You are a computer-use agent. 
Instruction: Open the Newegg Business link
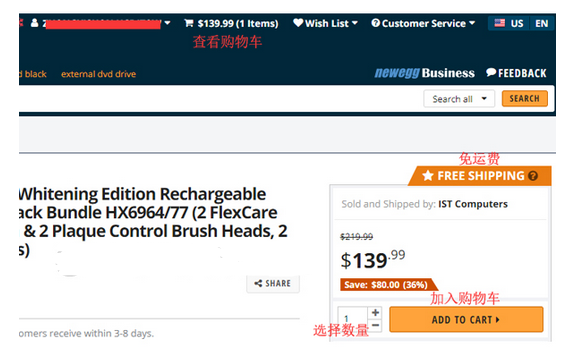point(424,73)
